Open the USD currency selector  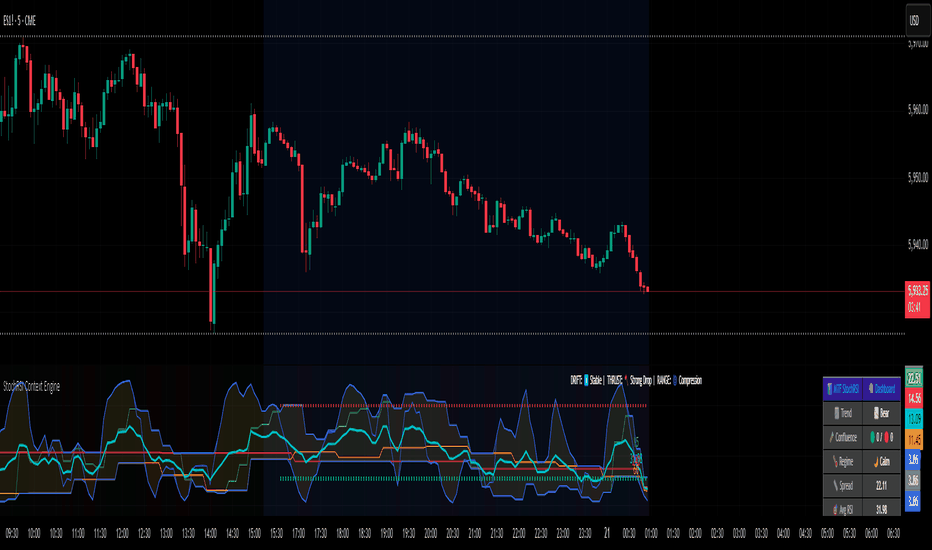pos(914,20)
